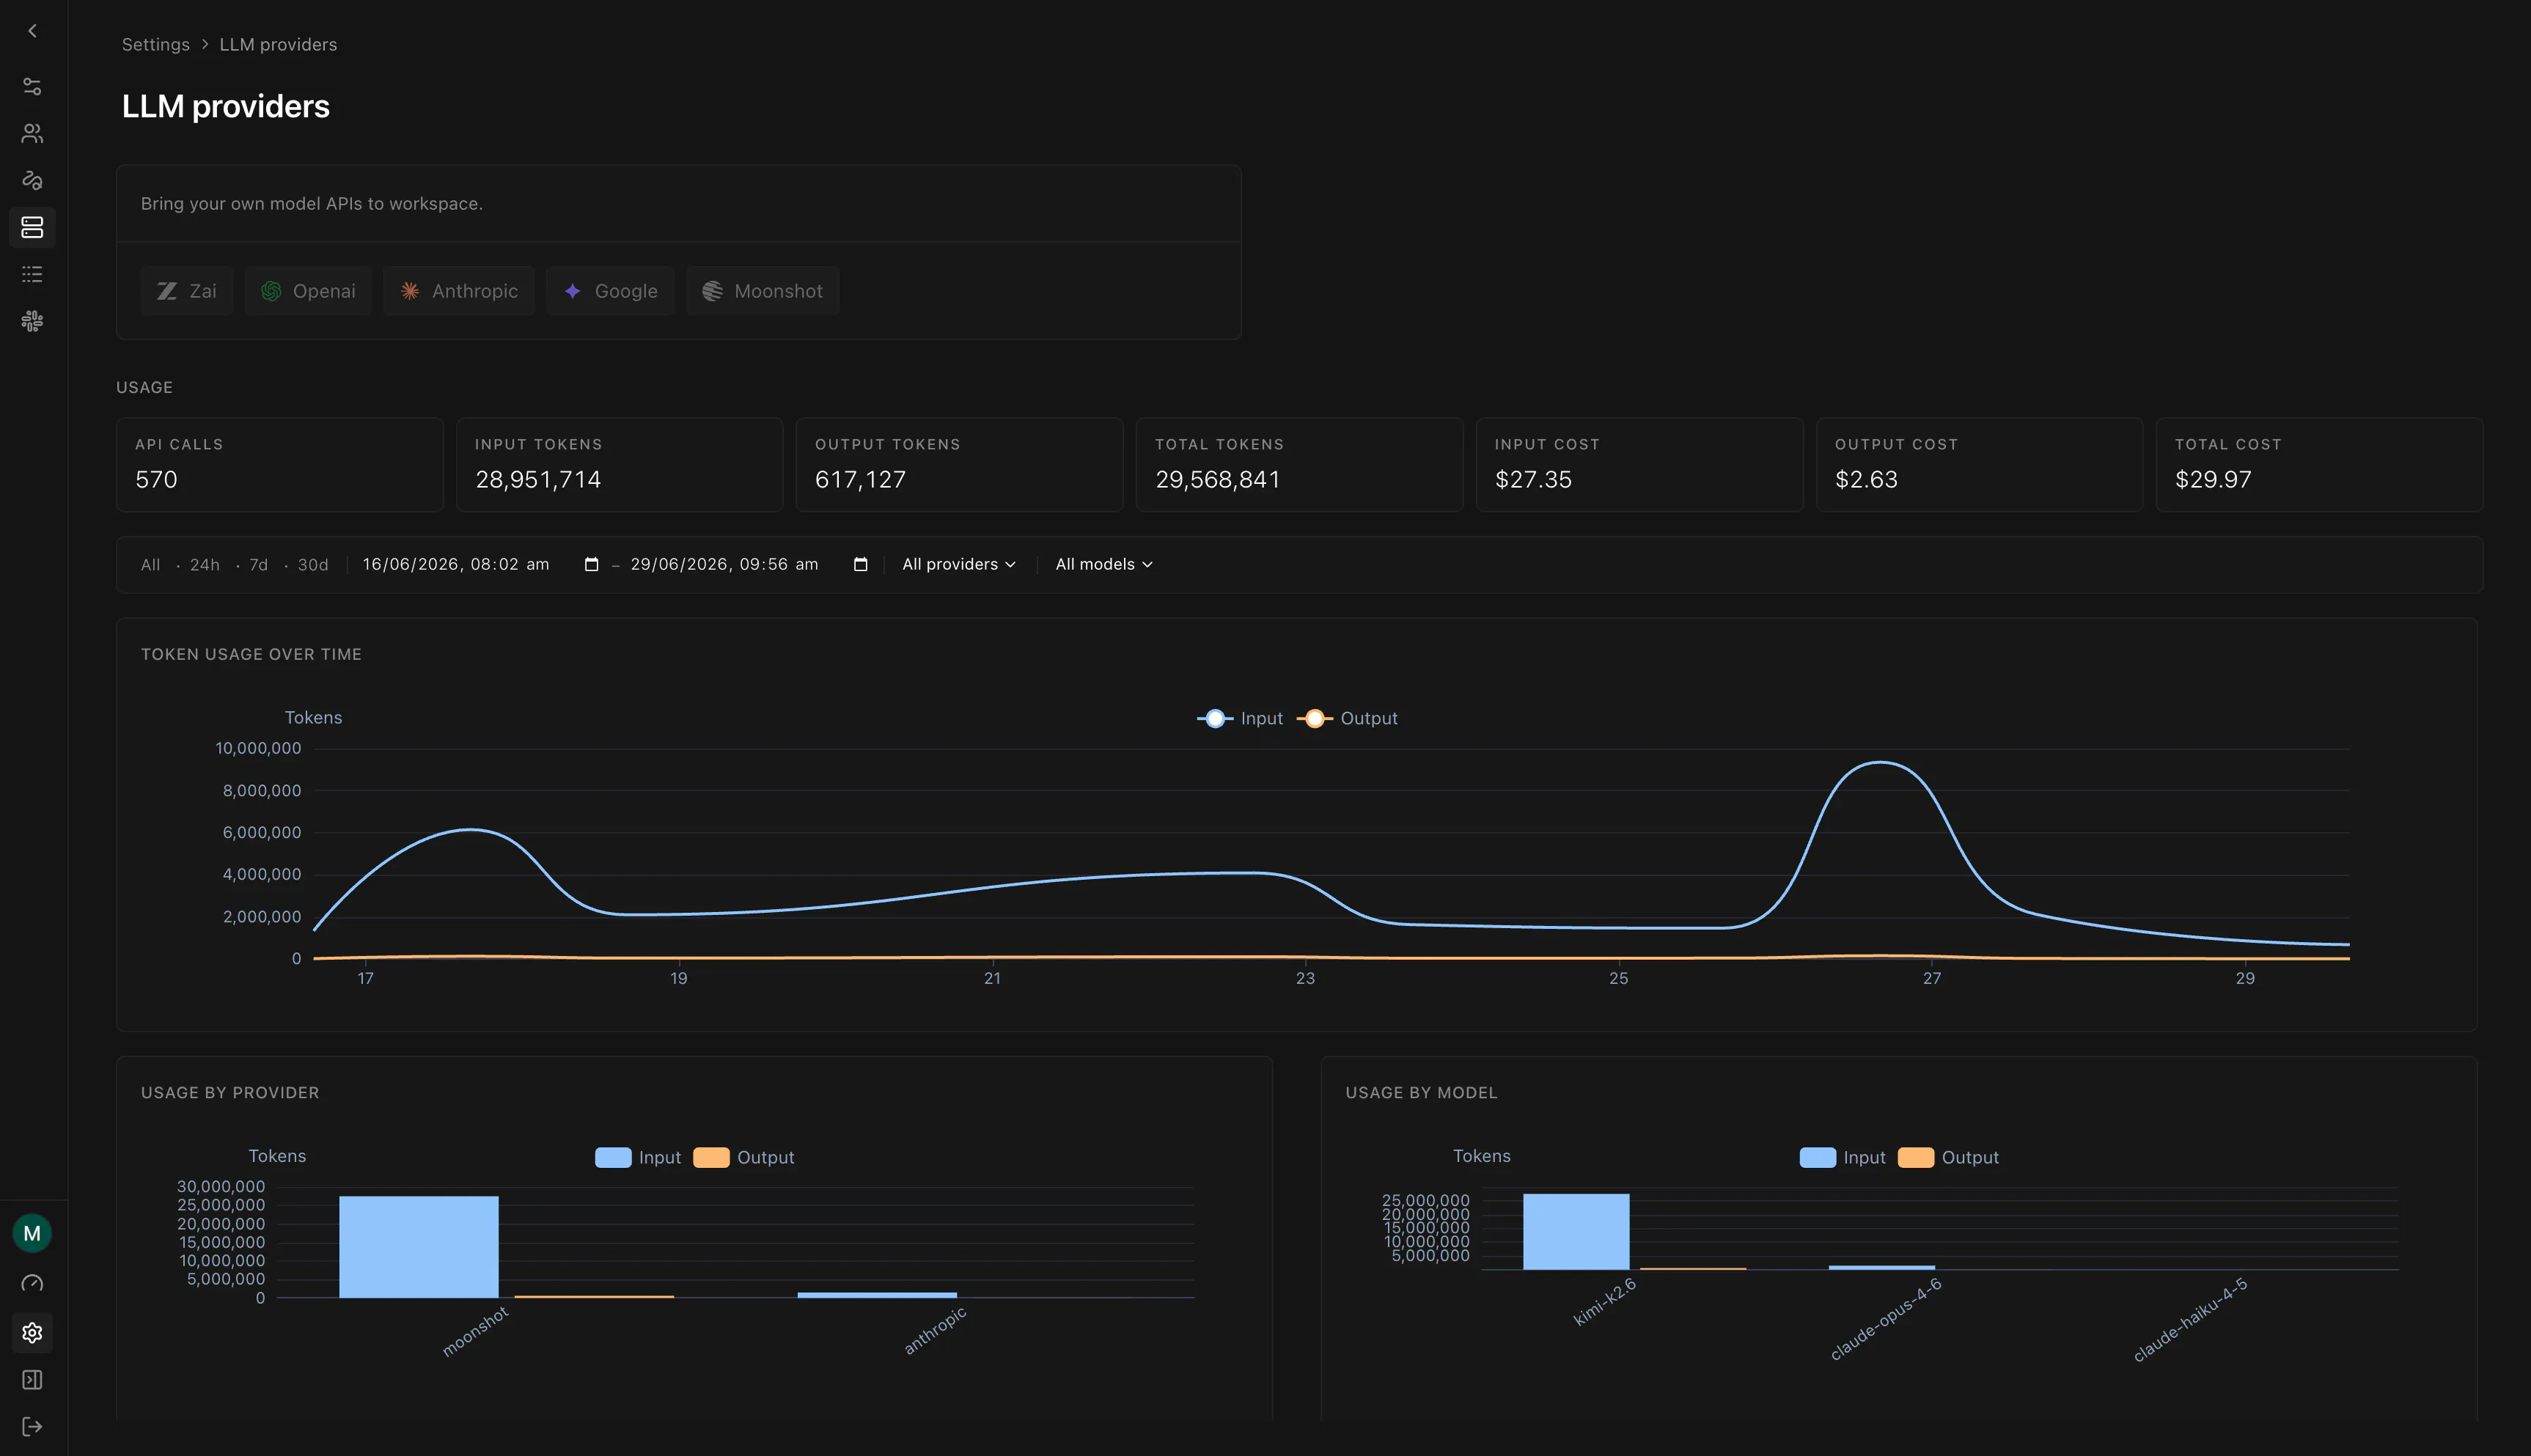Click the anthropic input bar

[877, 1295]
